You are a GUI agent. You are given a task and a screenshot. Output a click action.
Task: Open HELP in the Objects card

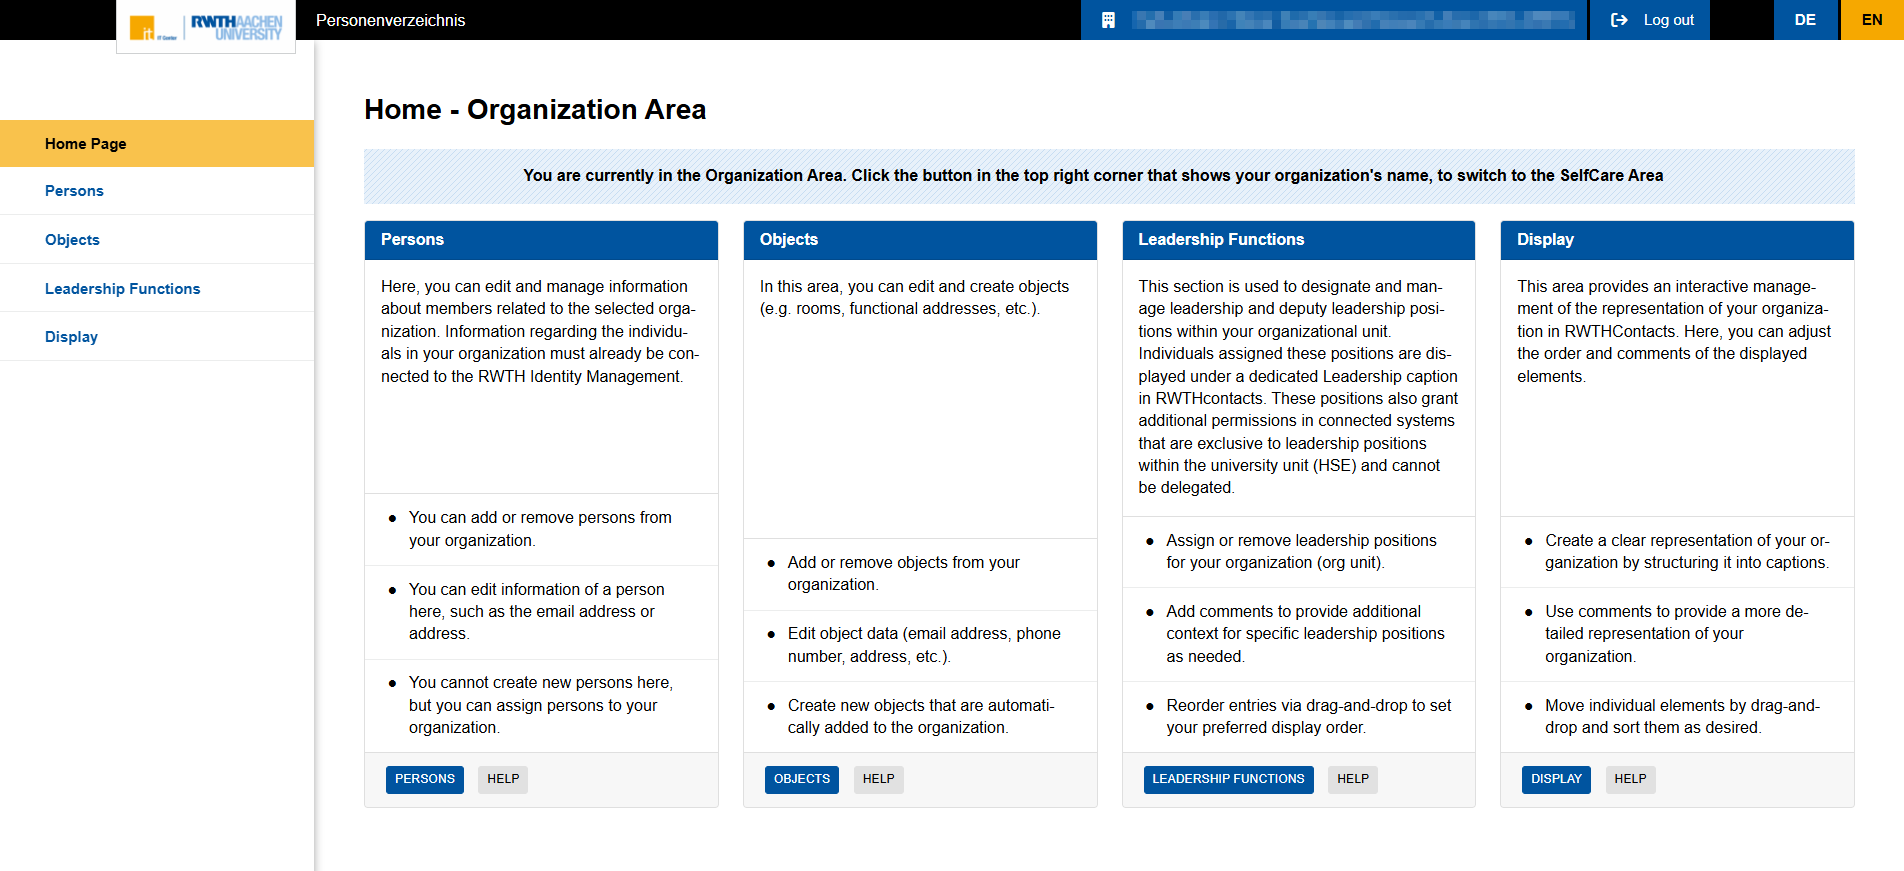[x=879, y=779]
